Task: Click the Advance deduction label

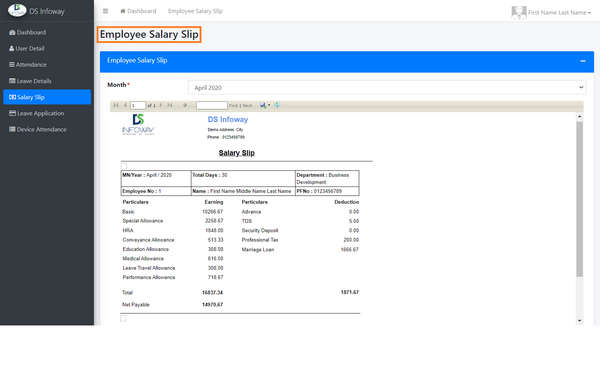Action: 251,212
